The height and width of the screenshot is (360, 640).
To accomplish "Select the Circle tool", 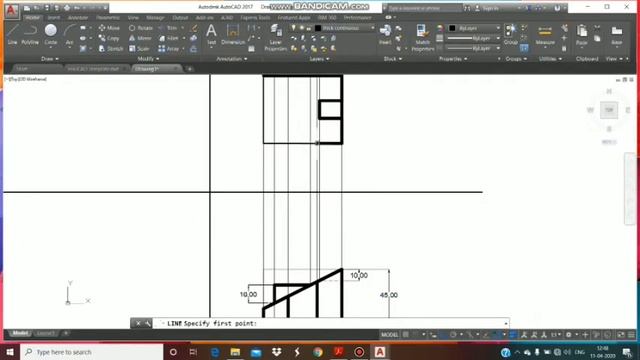I will pos(51,34).
